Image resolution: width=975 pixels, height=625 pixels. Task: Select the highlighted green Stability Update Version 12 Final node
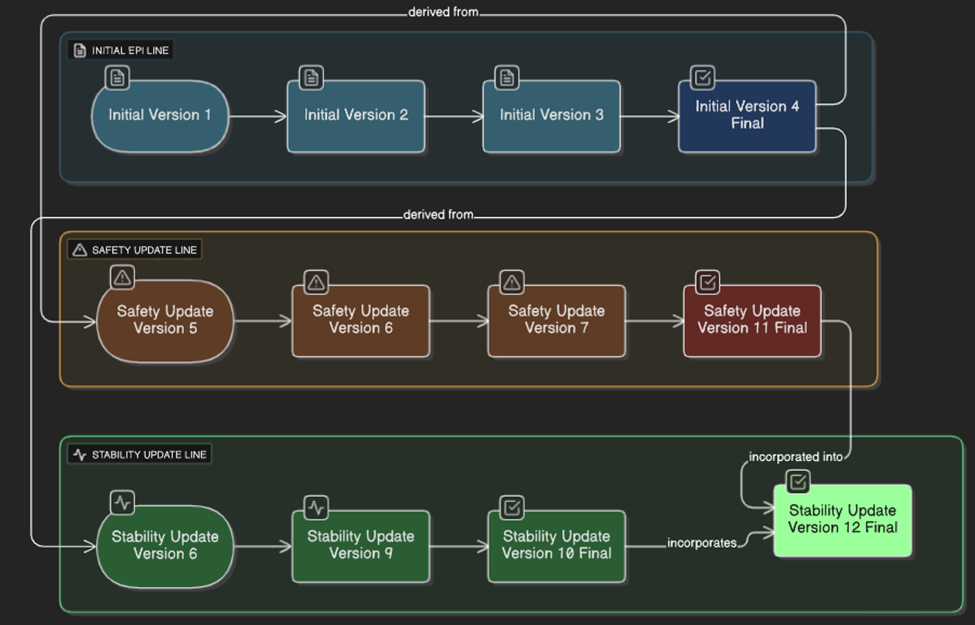(x=843, y=520)
